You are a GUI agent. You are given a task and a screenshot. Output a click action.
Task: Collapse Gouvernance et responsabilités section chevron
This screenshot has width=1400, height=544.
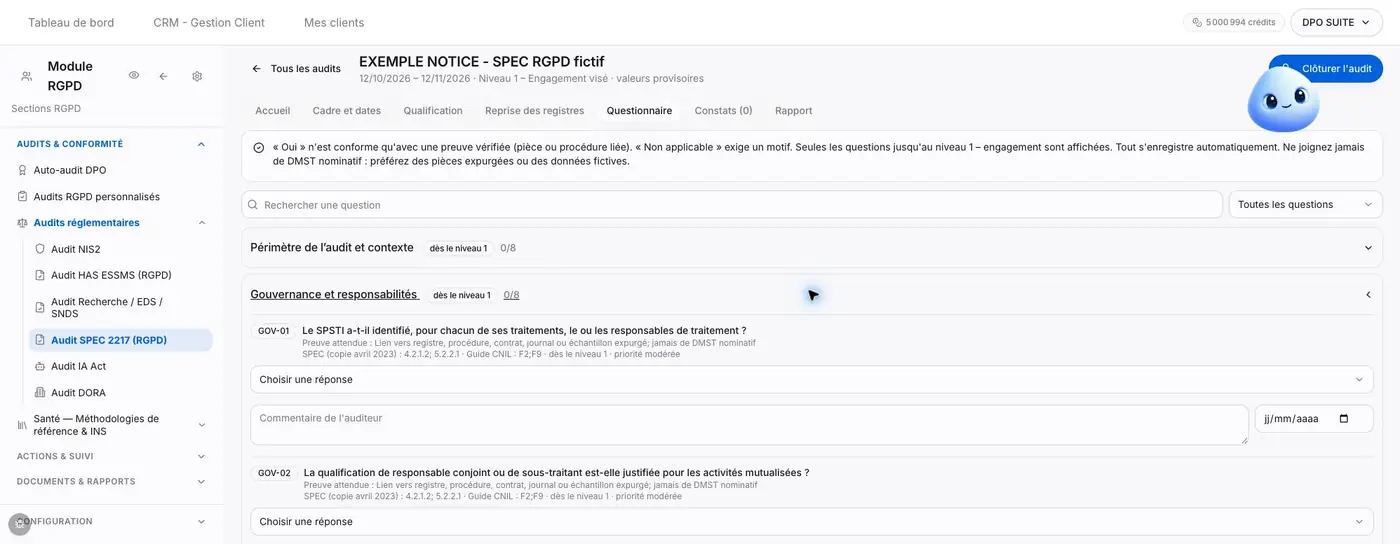pos(1368,295)
